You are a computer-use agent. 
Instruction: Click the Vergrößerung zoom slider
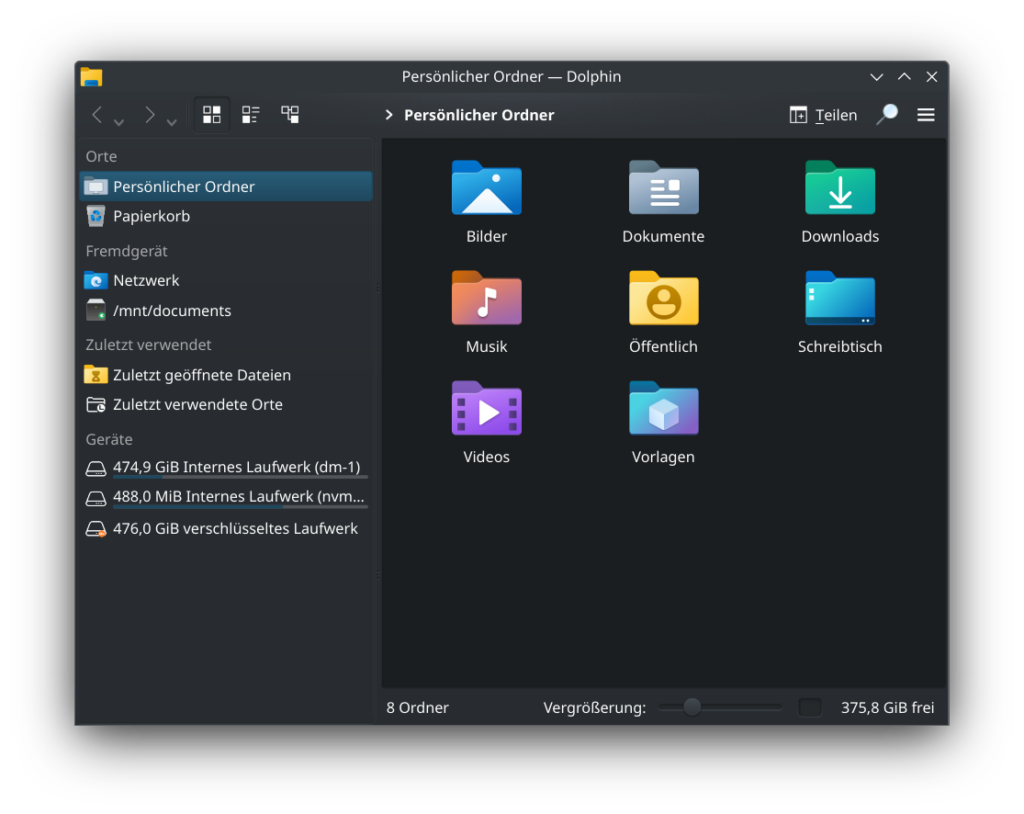pyautogui.click(x=718, y=707)
